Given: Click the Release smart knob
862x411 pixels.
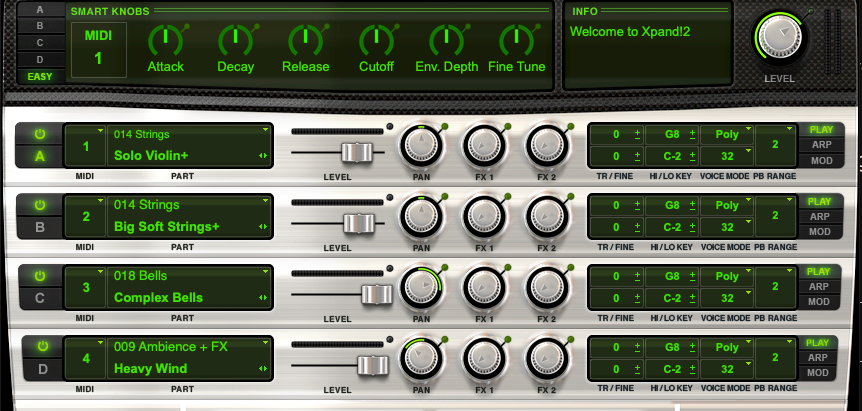Looking at the screenshot, I should tap(306, 39).
